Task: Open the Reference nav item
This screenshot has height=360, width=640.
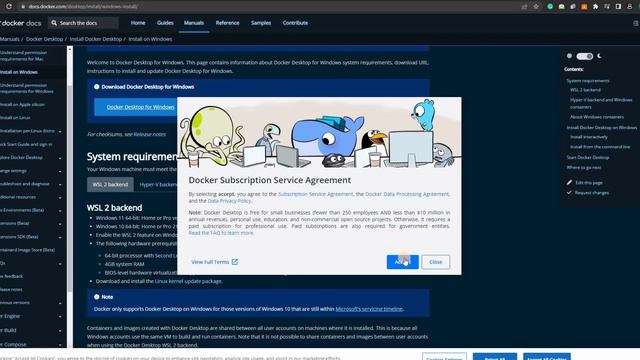Action: [x=227, y=23]
